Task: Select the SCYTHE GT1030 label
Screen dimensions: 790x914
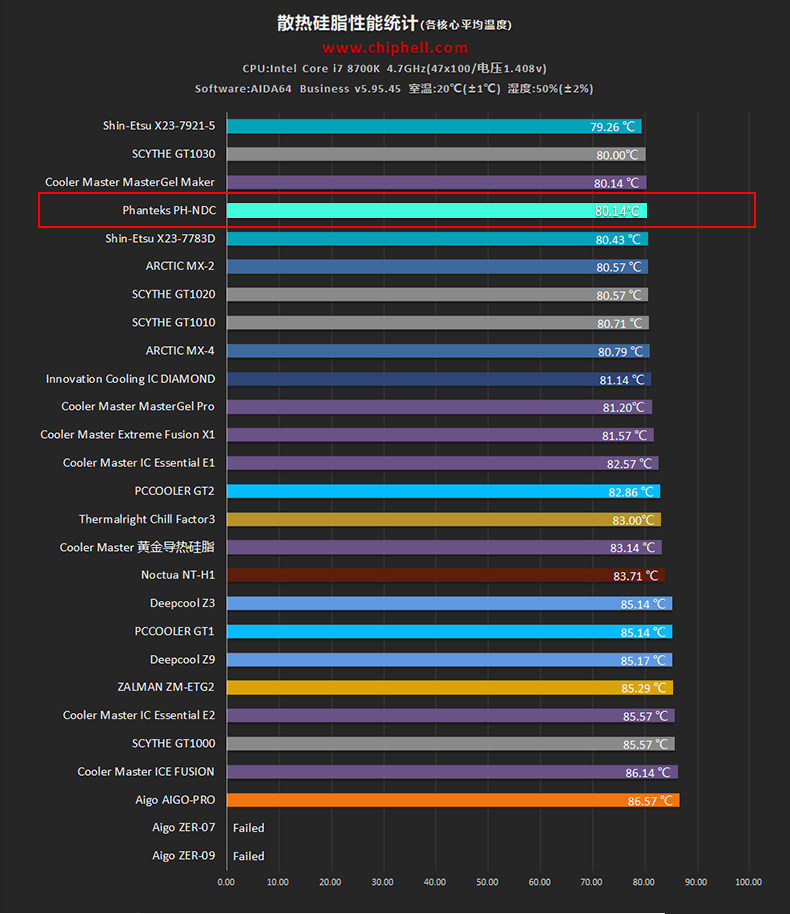Action: click(173, 154)
